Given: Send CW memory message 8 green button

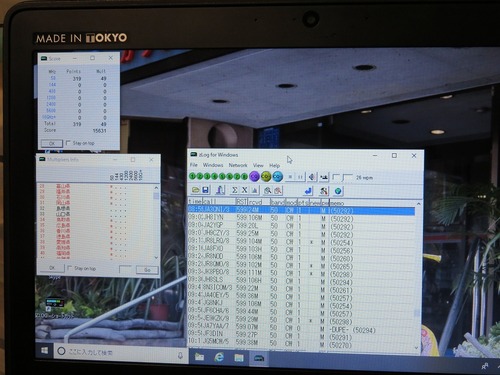Looking at the screenshot, I should tap(244, 176).
